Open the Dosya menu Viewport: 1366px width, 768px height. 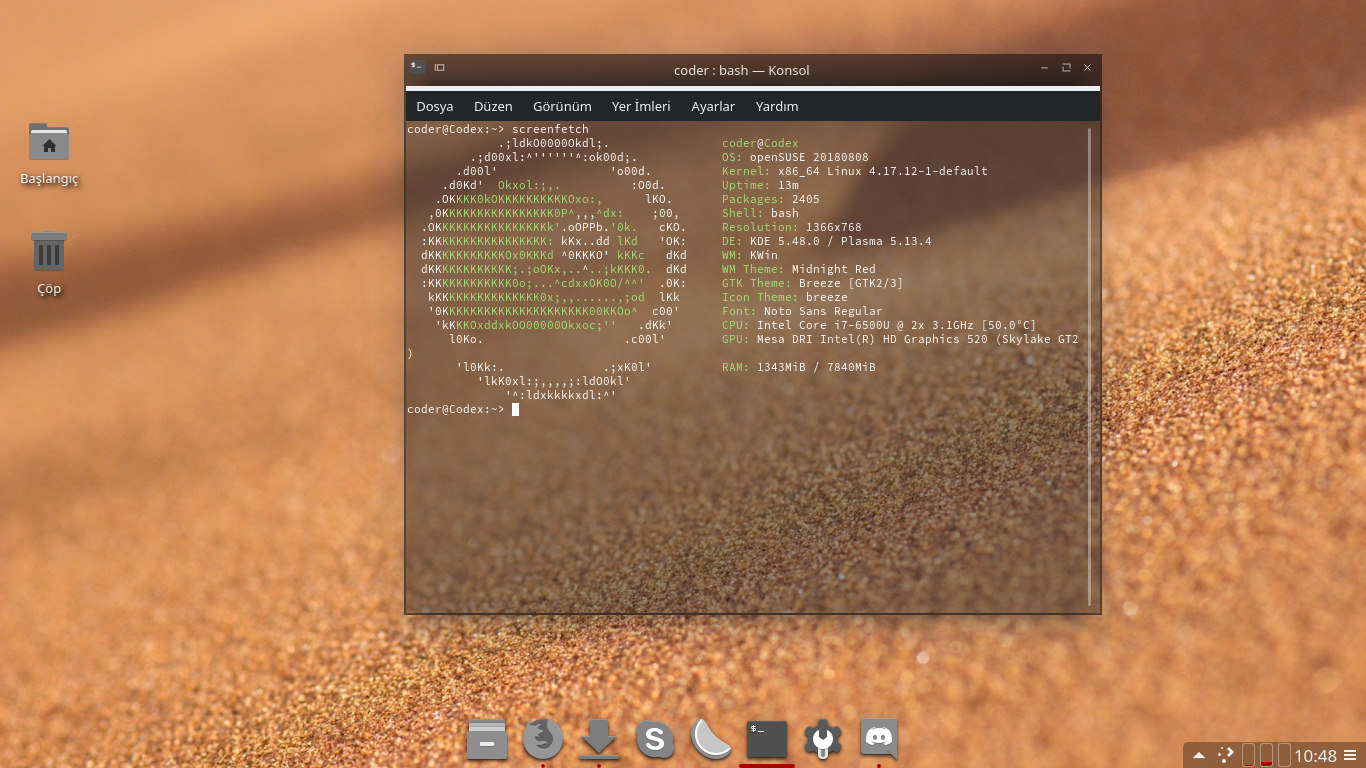[435, 106]
